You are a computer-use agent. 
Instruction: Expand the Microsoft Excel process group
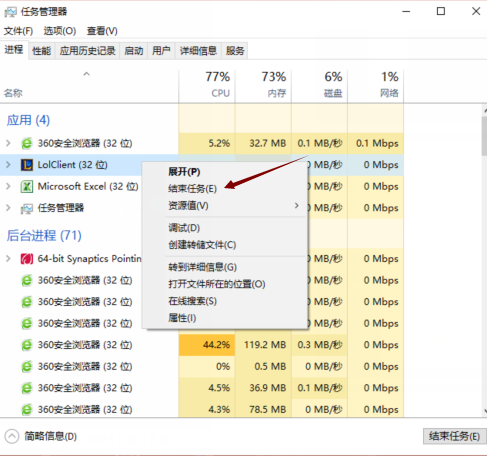coord(8,186)
